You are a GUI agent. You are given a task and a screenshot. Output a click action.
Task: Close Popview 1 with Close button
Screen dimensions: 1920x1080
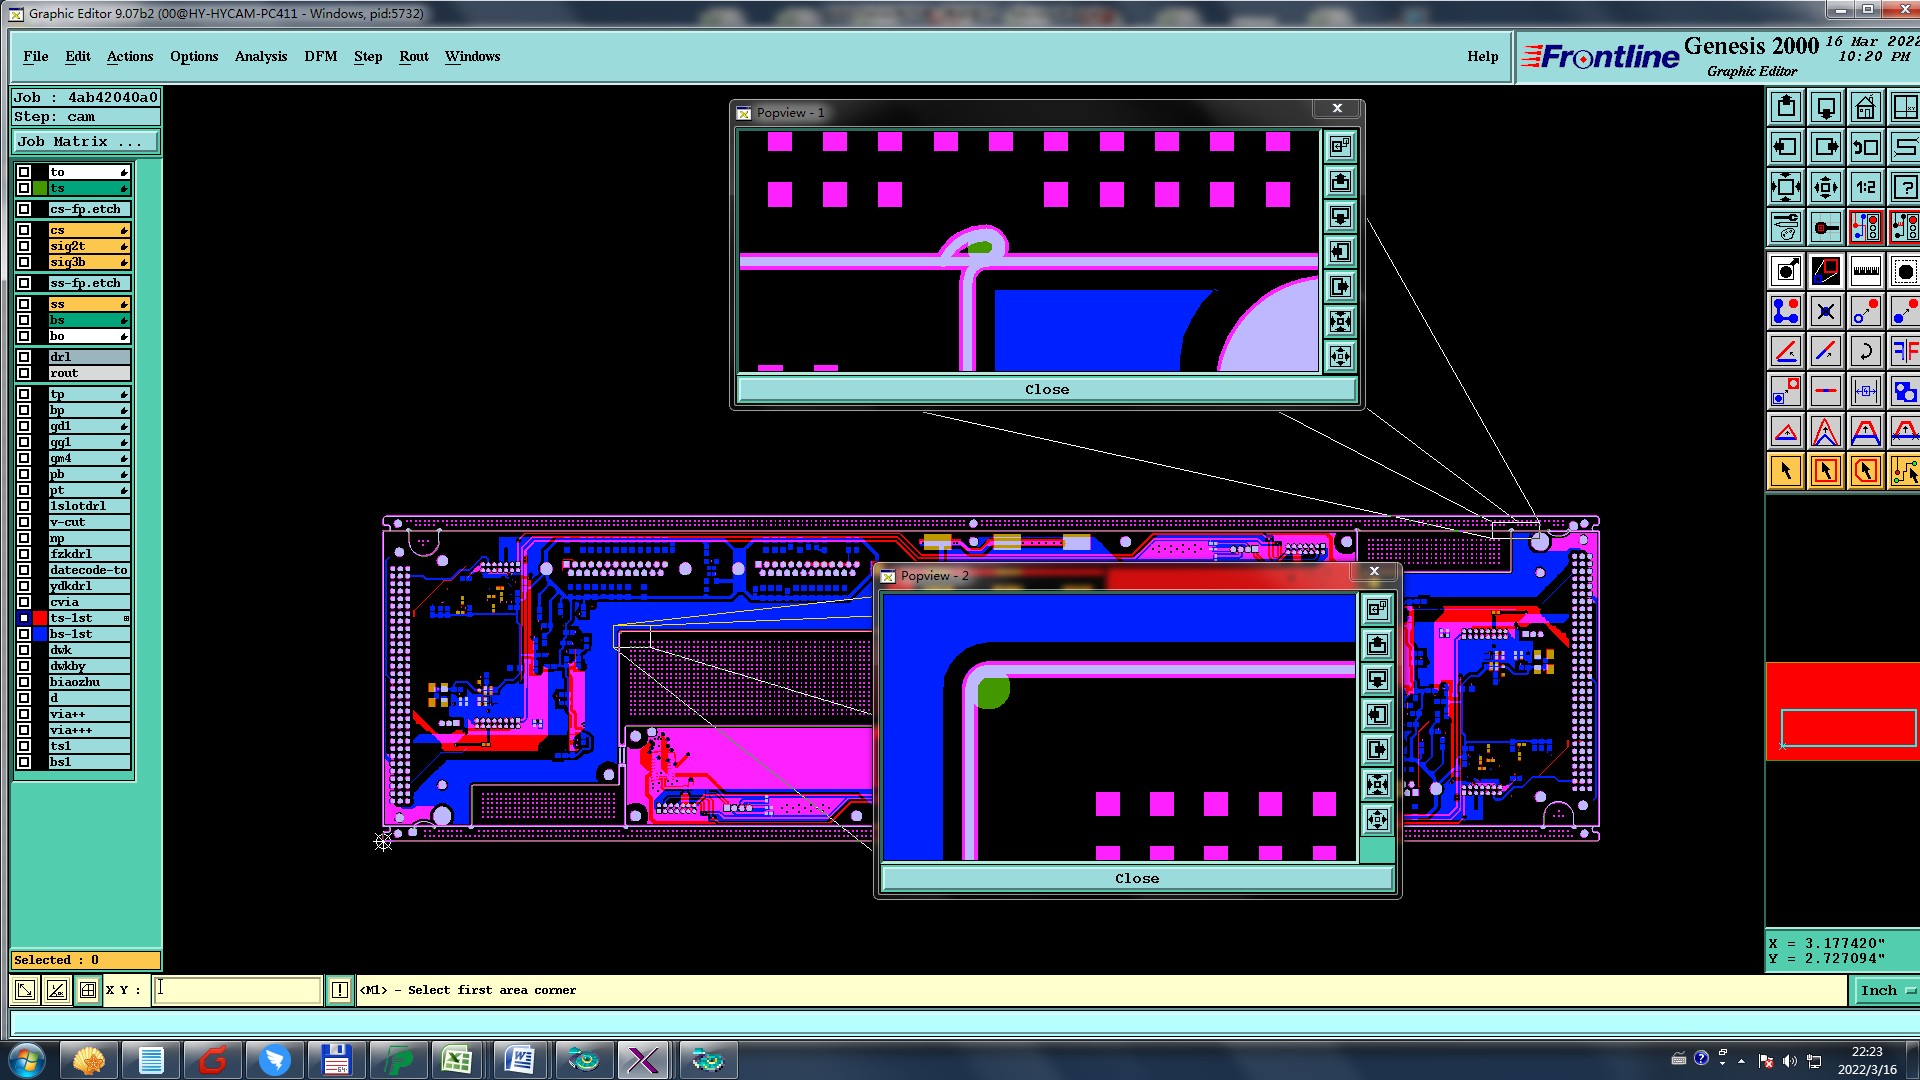pos(1046,390)
